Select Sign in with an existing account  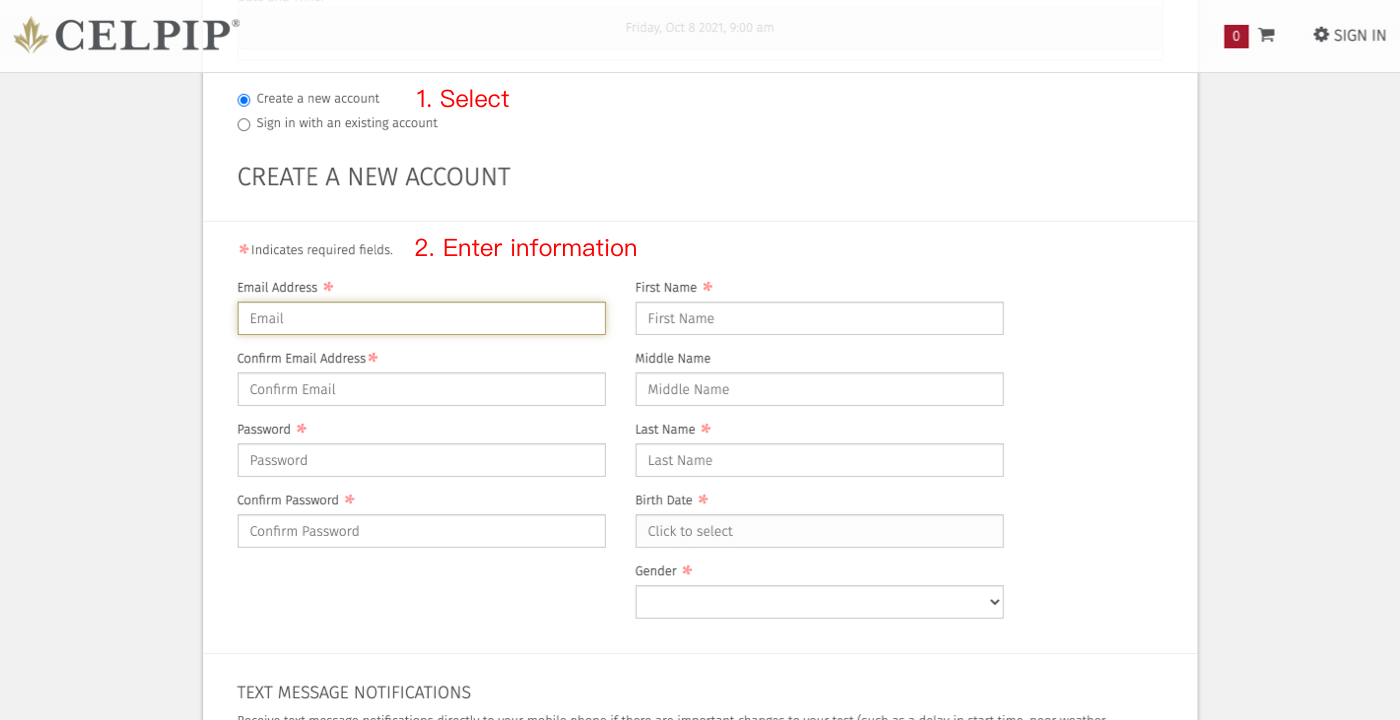(244, 125)
